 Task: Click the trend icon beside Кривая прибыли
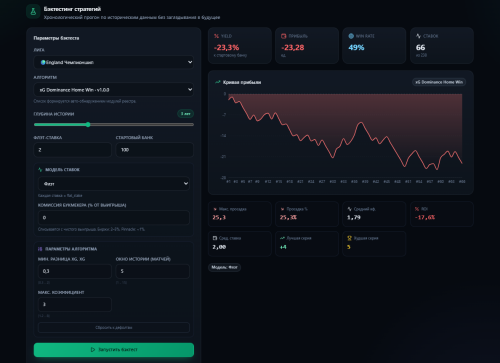tap(218, 82)
